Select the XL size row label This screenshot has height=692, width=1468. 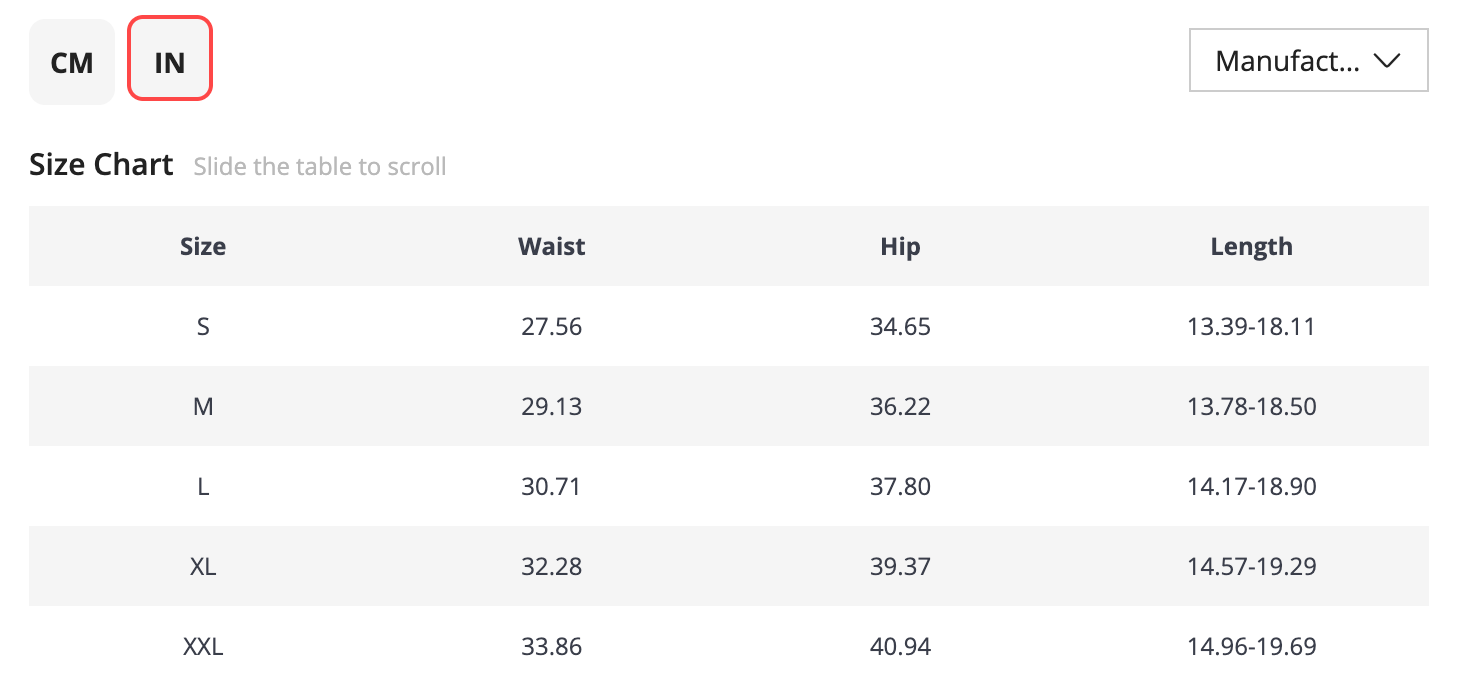click(x=203, y=566)
